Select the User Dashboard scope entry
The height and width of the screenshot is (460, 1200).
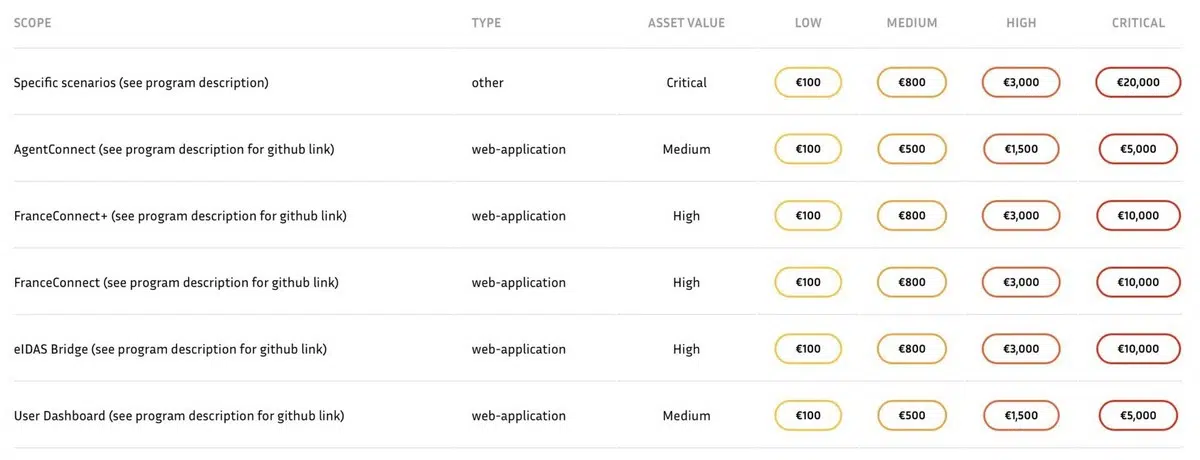click(180, 415)
